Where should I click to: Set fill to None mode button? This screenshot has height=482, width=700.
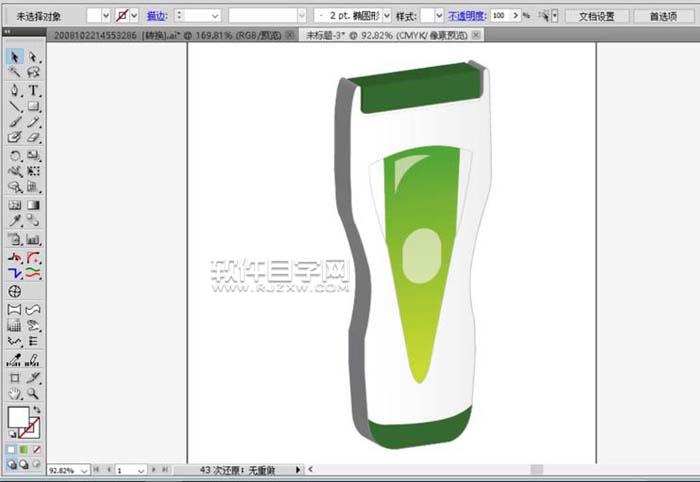coord(36,449)
